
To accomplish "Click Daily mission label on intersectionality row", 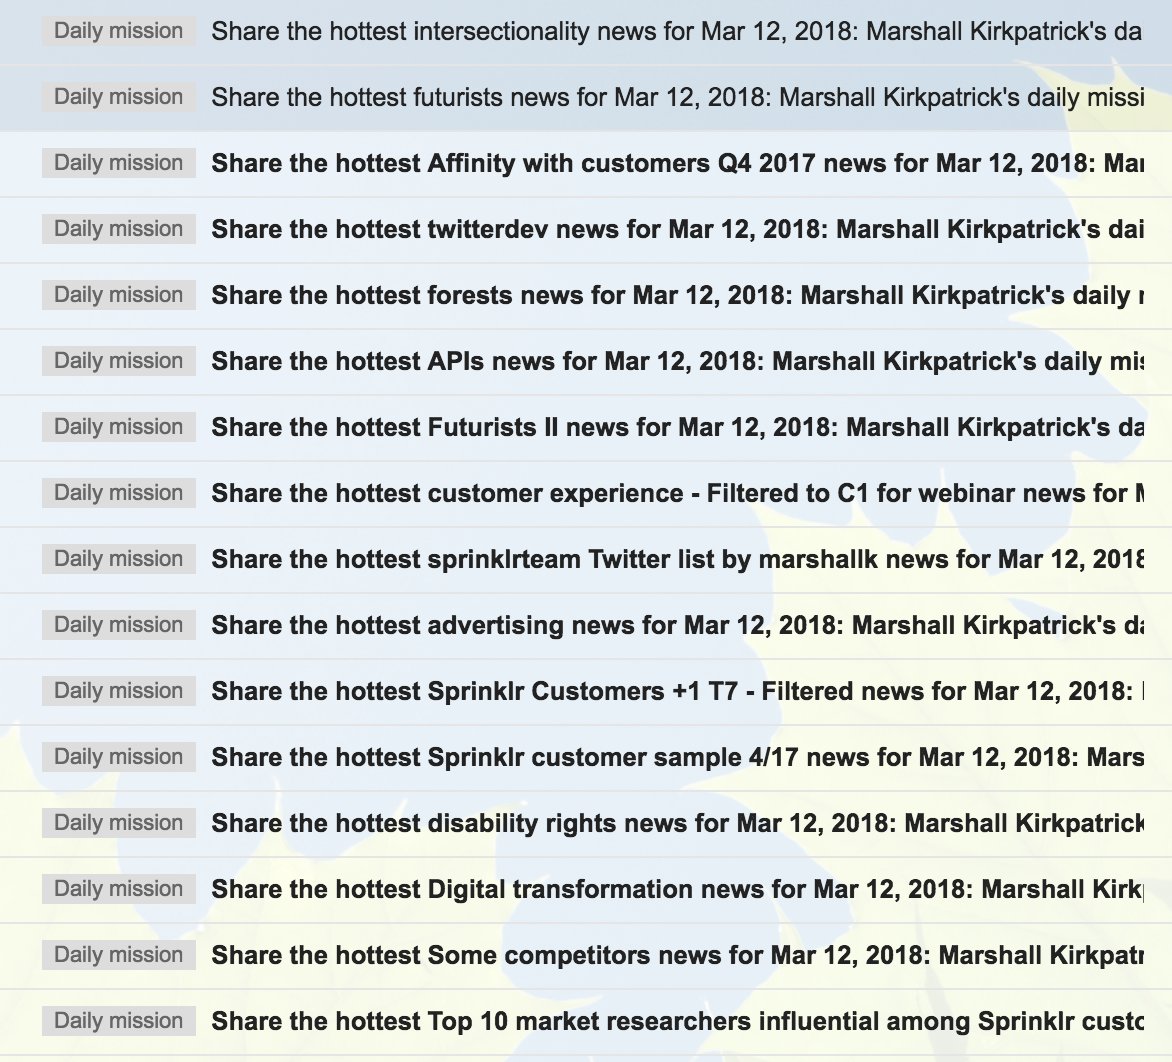I will tap(119, 31).
